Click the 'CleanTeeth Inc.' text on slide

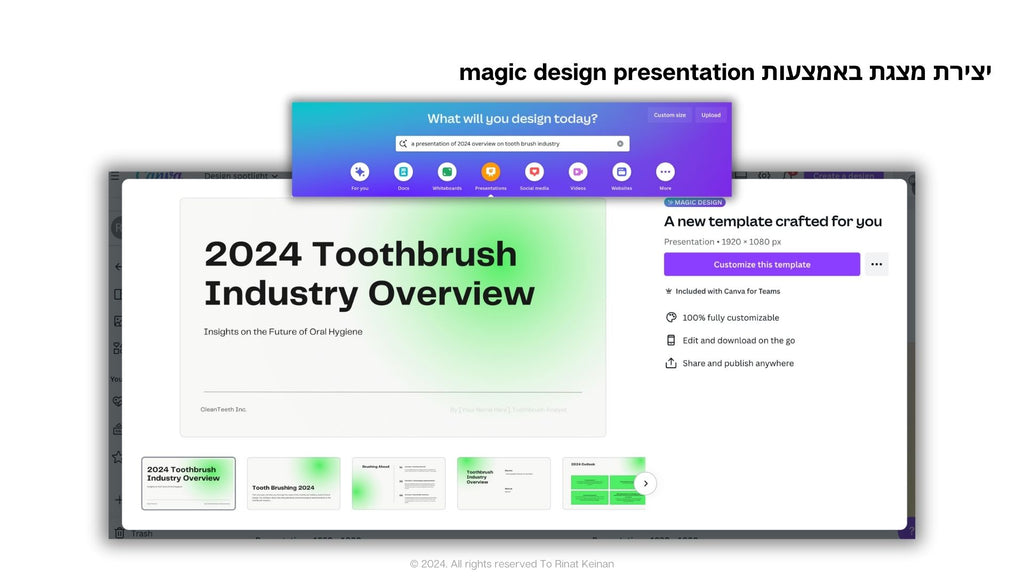click(x=223, y=409)
